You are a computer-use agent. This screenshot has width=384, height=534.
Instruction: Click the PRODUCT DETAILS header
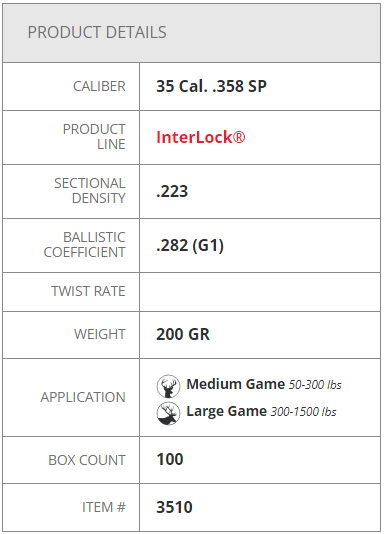pos(97,32)
